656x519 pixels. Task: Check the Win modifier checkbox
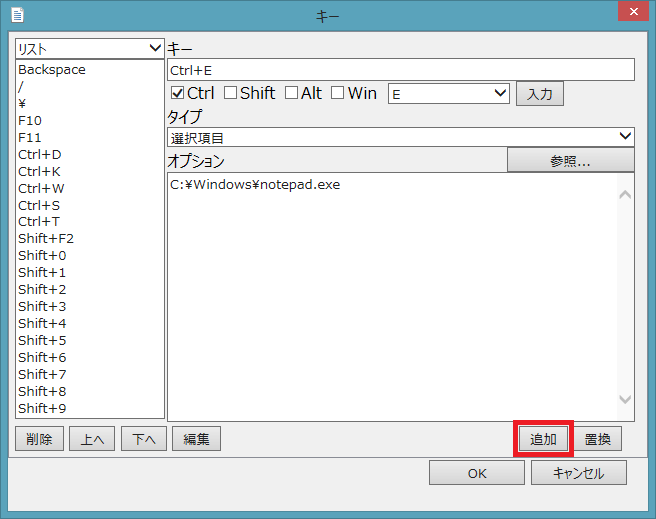click(338, 93)
